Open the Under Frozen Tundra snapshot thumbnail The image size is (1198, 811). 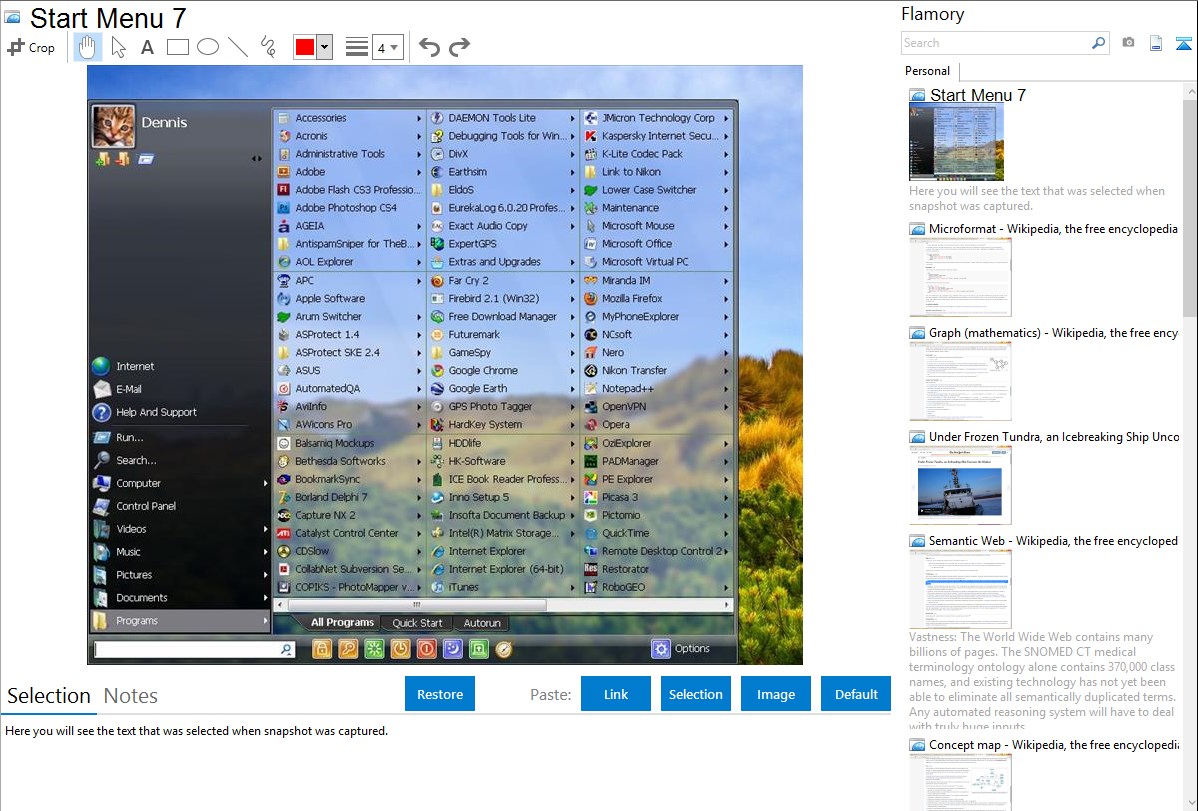(x=960, y=485)
